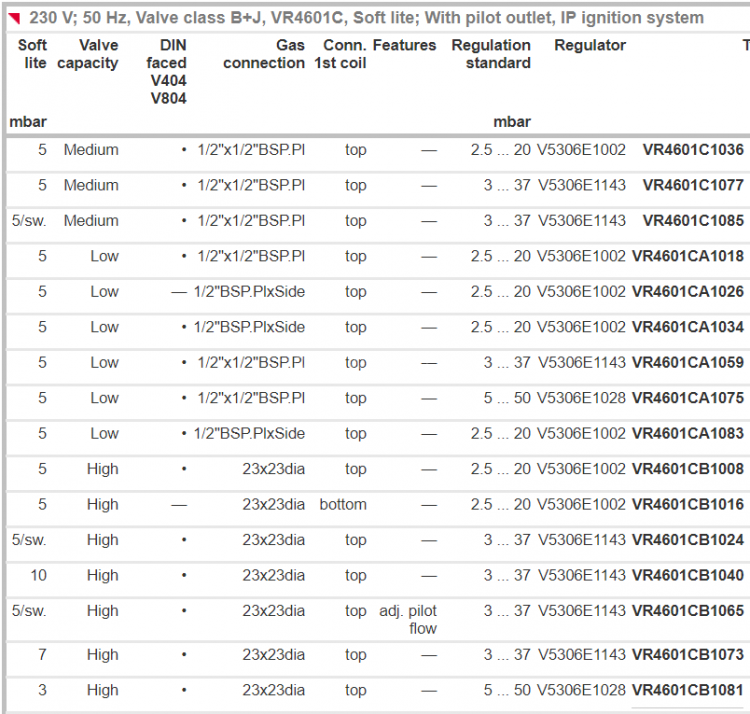Open product link VR4601CB1073
This screenshot has height=714, width=750.
pyautogui.click(x=688, y=654)
